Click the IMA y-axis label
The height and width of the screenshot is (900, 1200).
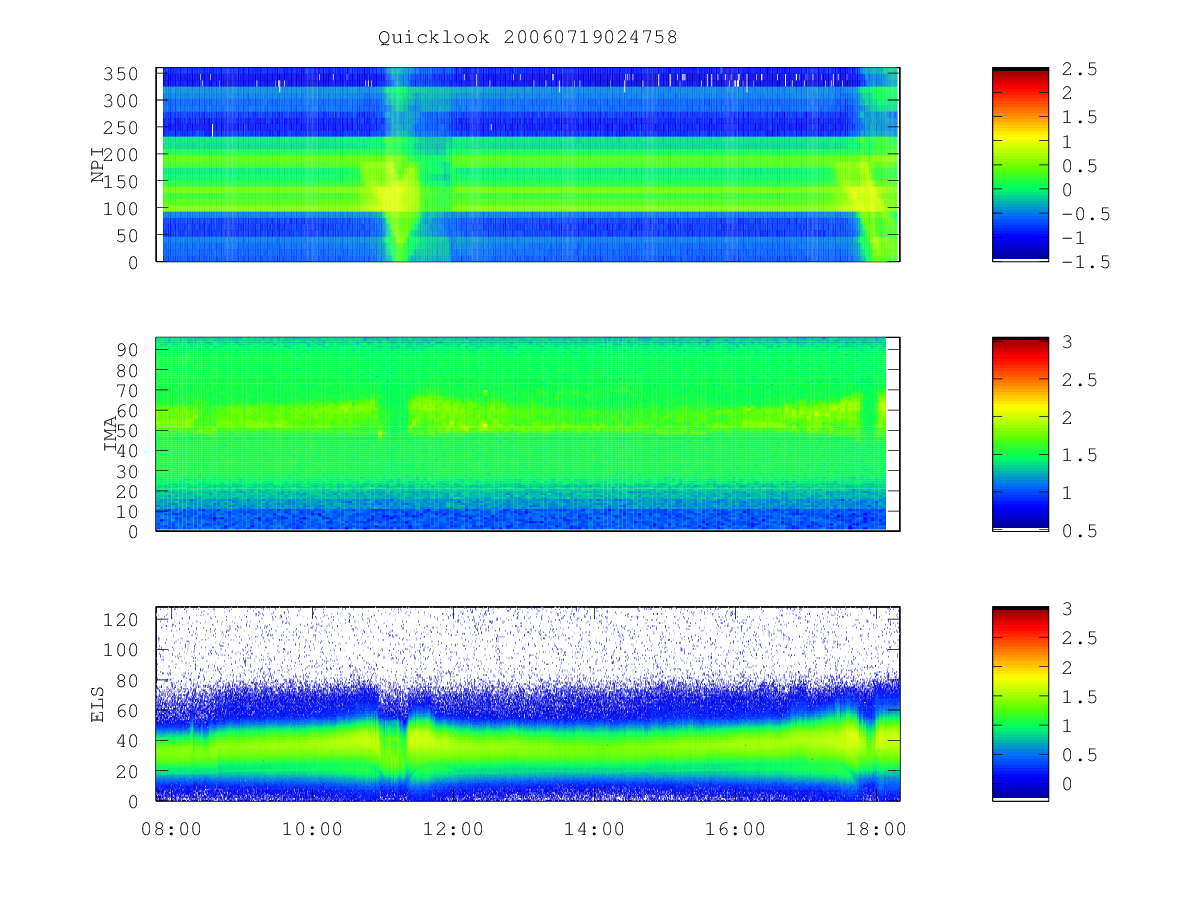click(111, 435)
